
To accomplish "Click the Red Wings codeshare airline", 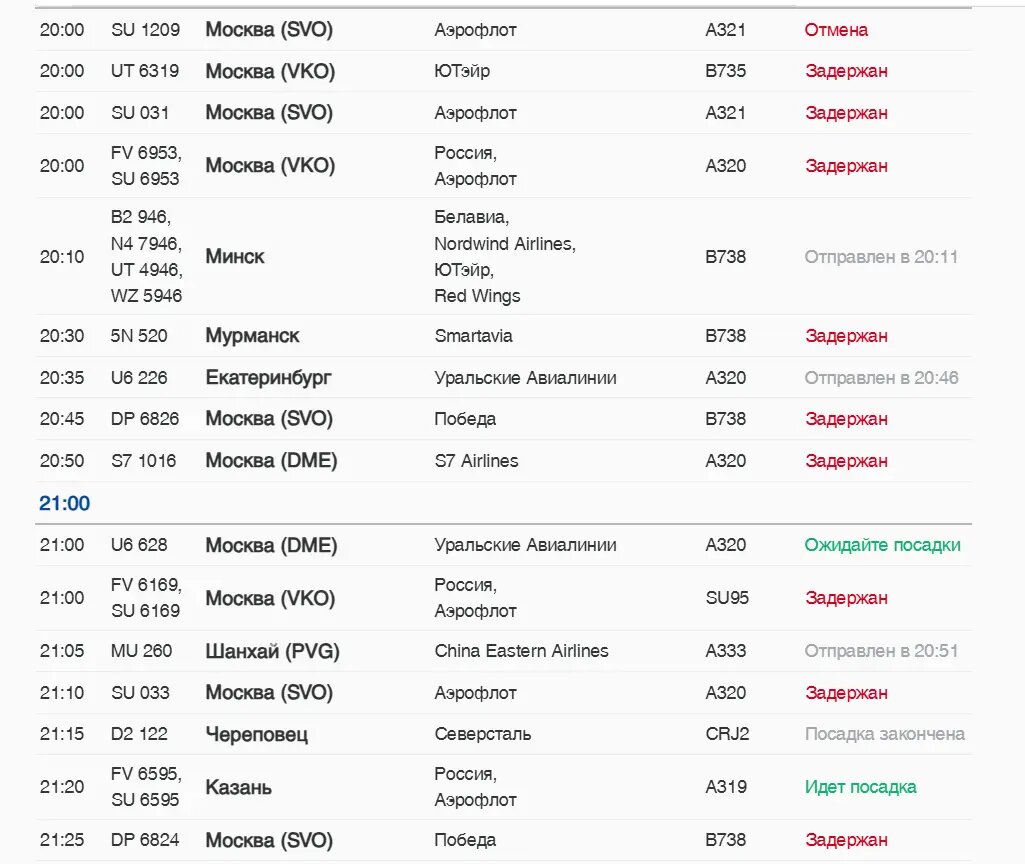I will tap(477, 296).
